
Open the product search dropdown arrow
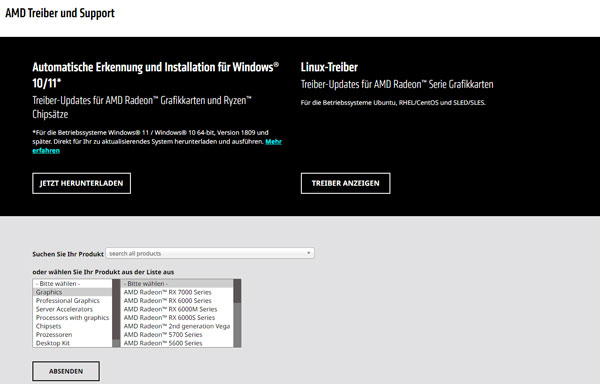pos(308,253)
